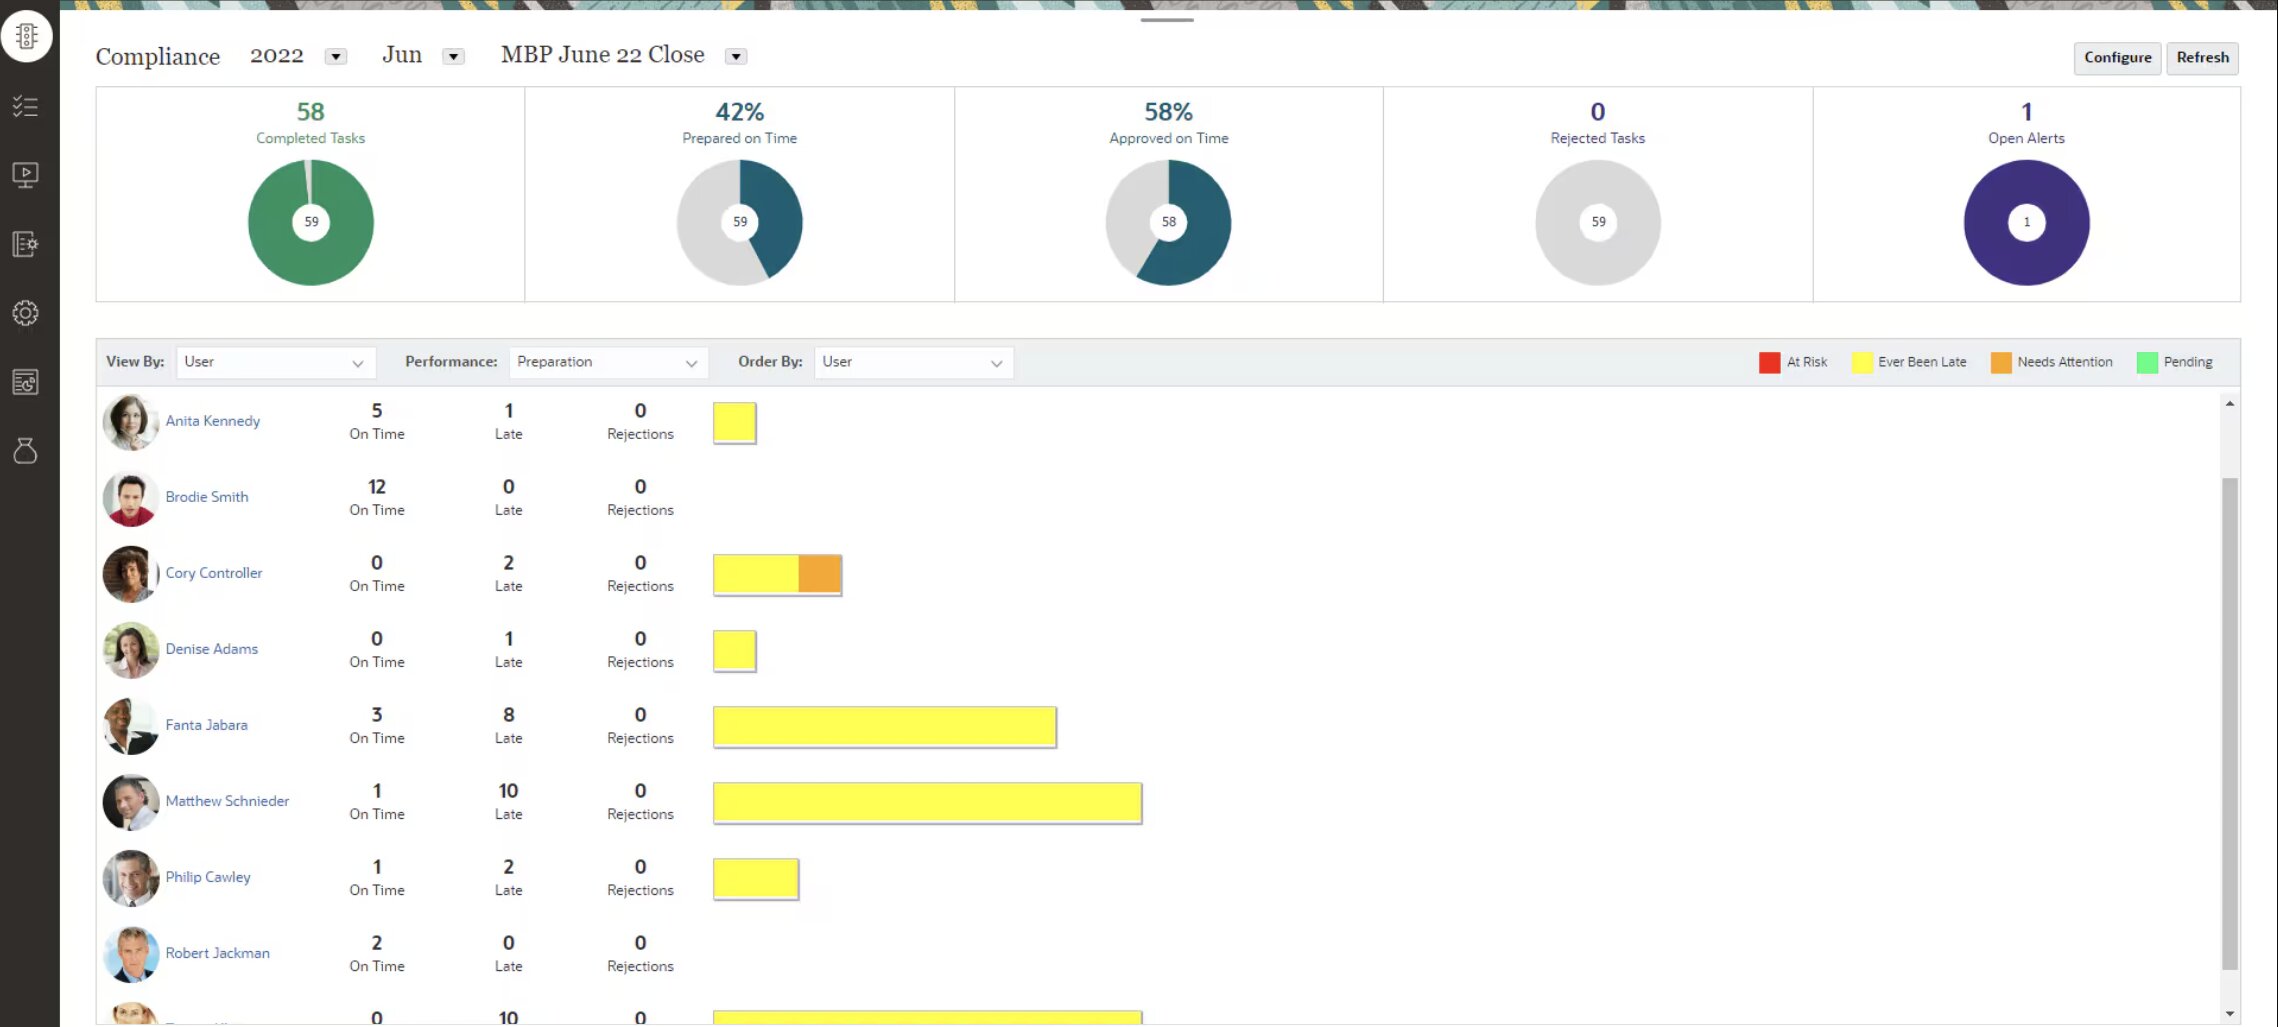Image resolution: width=2278 pixels, height=1027 pixels.
Task: Click the monitor play icon in sidebar
Action: (x=26, y=175)
